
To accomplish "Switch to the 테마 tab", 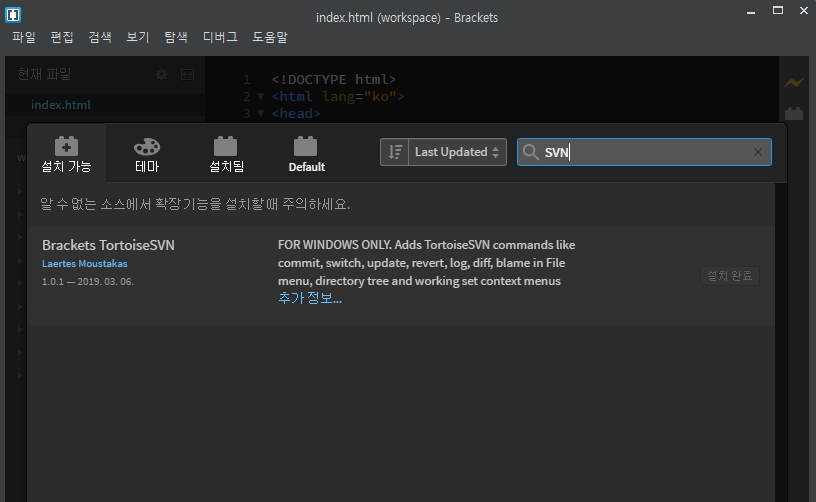I will [147, 153].
